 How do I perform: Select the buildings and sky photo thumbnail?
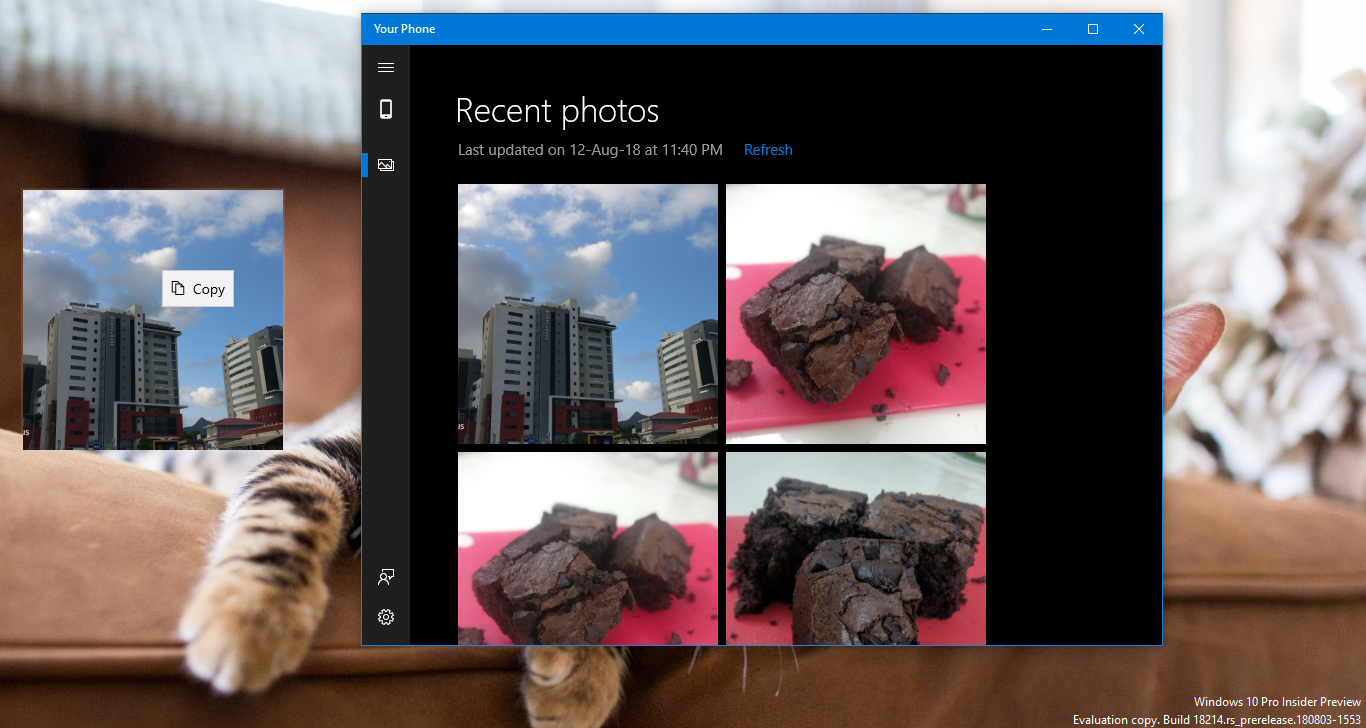pyautogui.click(x=588, y=314)
